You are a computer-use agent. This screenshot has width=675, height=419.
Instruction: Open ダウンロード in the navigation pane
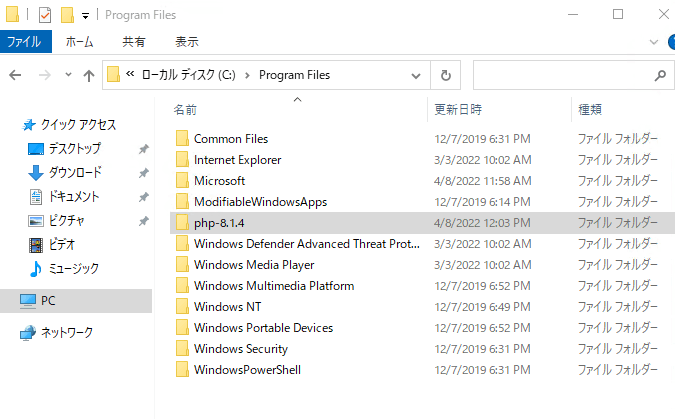pos(75,173)
